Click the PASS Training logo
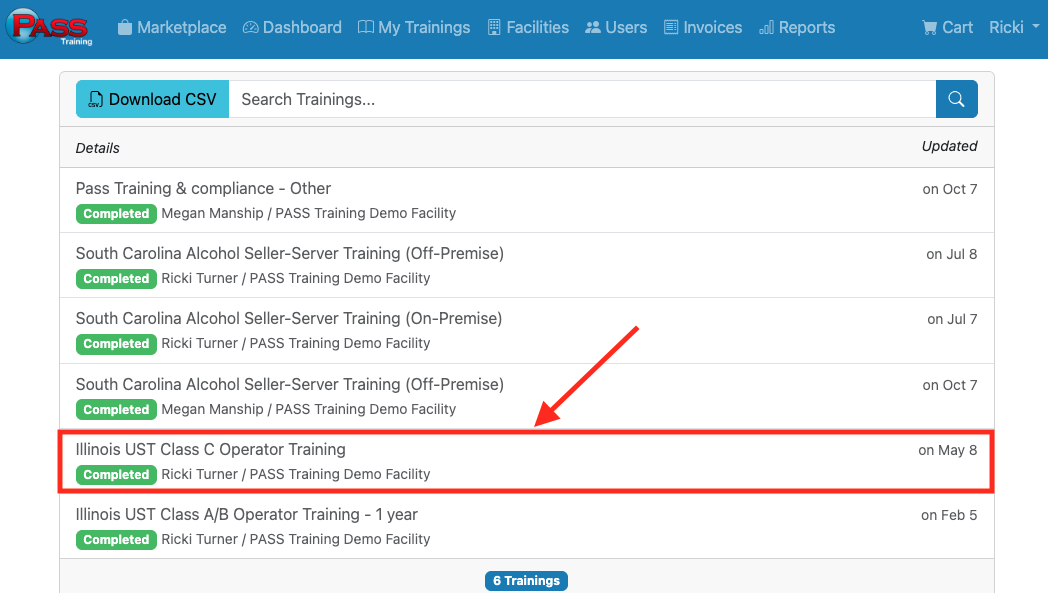Viewport: 1048px width, 593px height. coord(49,27)
